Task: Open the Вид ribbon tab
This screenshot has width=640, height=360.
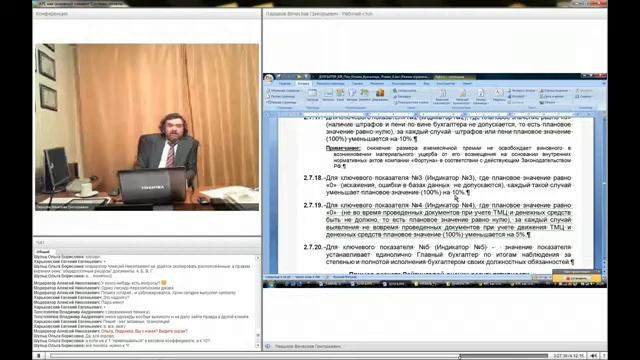Action: (x=427, y=84)
